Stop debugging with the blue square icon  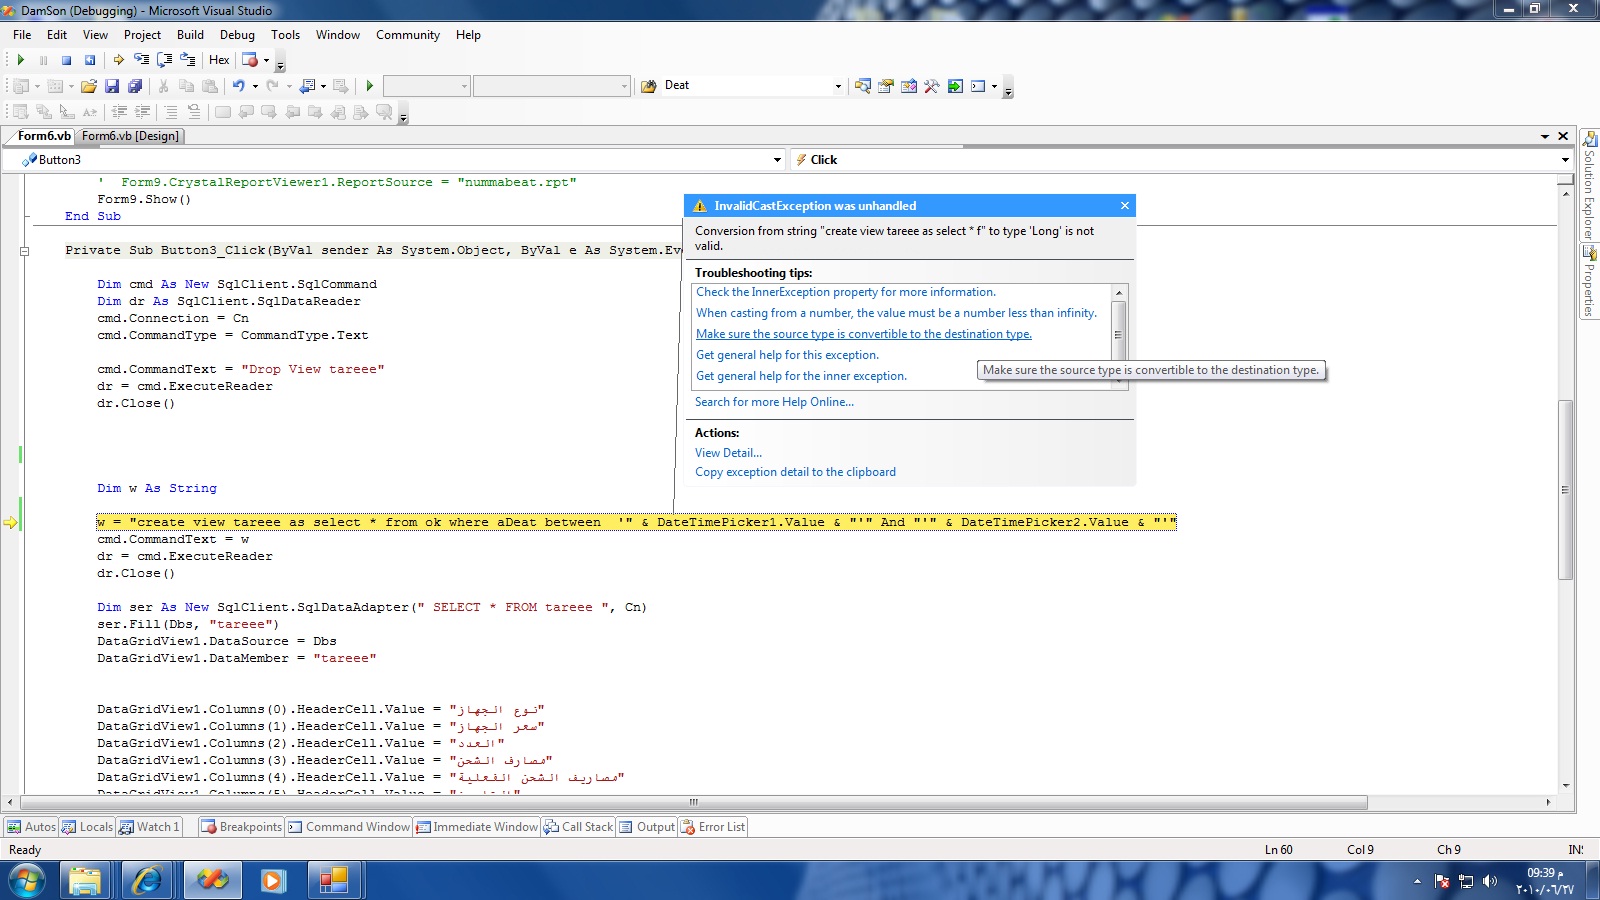pyautogui.click(x=66, y=60)
